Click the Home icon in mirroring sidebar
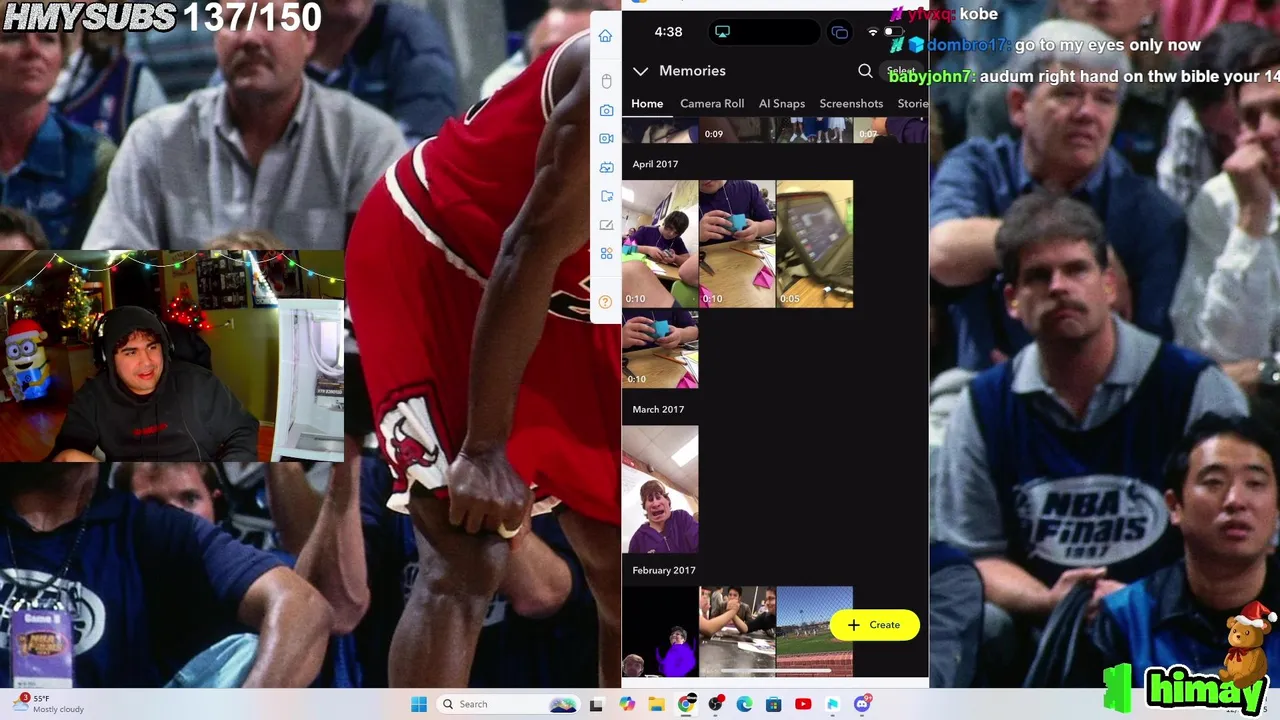The image size is (1280, 720). 605,36
